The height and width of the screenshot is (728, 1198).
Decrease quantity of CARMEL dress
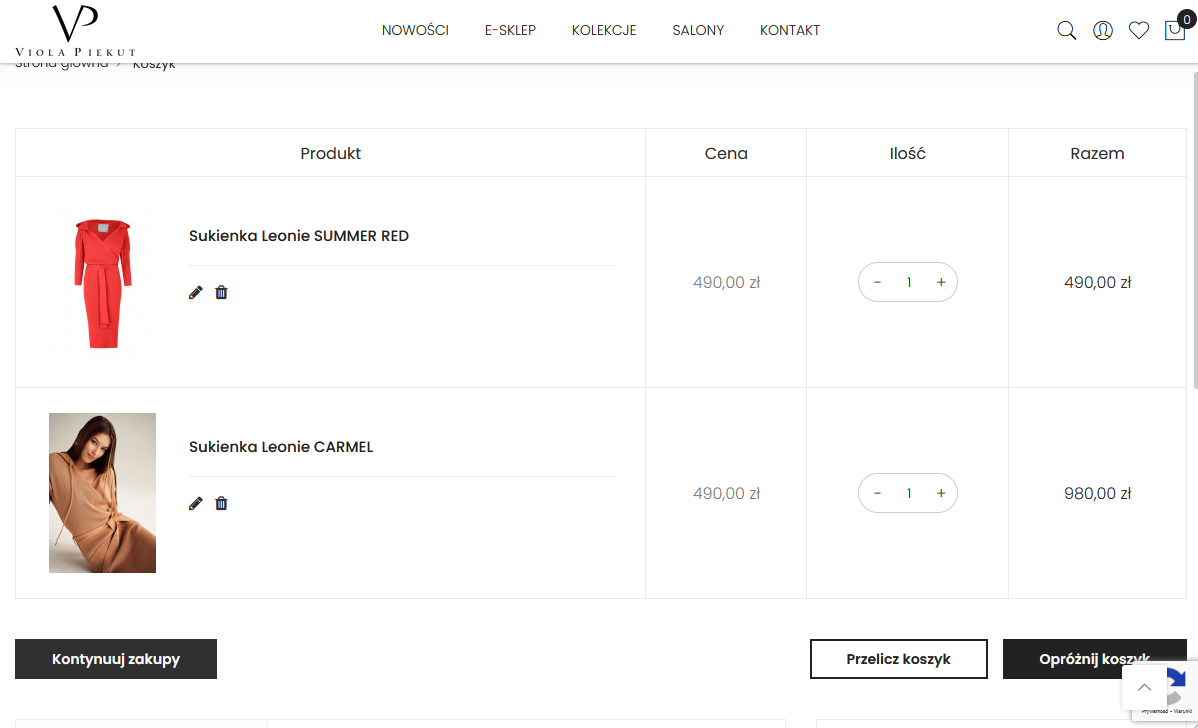[877, 493]
